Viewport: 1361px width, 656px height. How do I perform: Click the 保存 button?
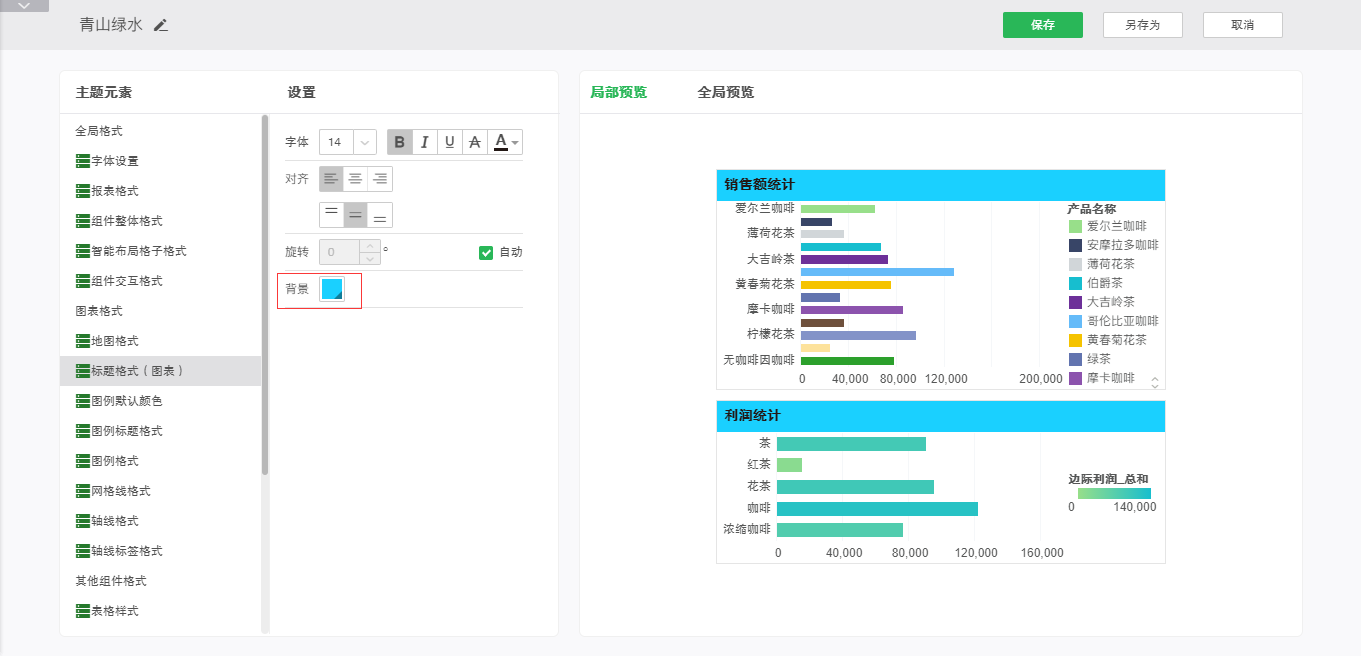[x=1042, y=25]
